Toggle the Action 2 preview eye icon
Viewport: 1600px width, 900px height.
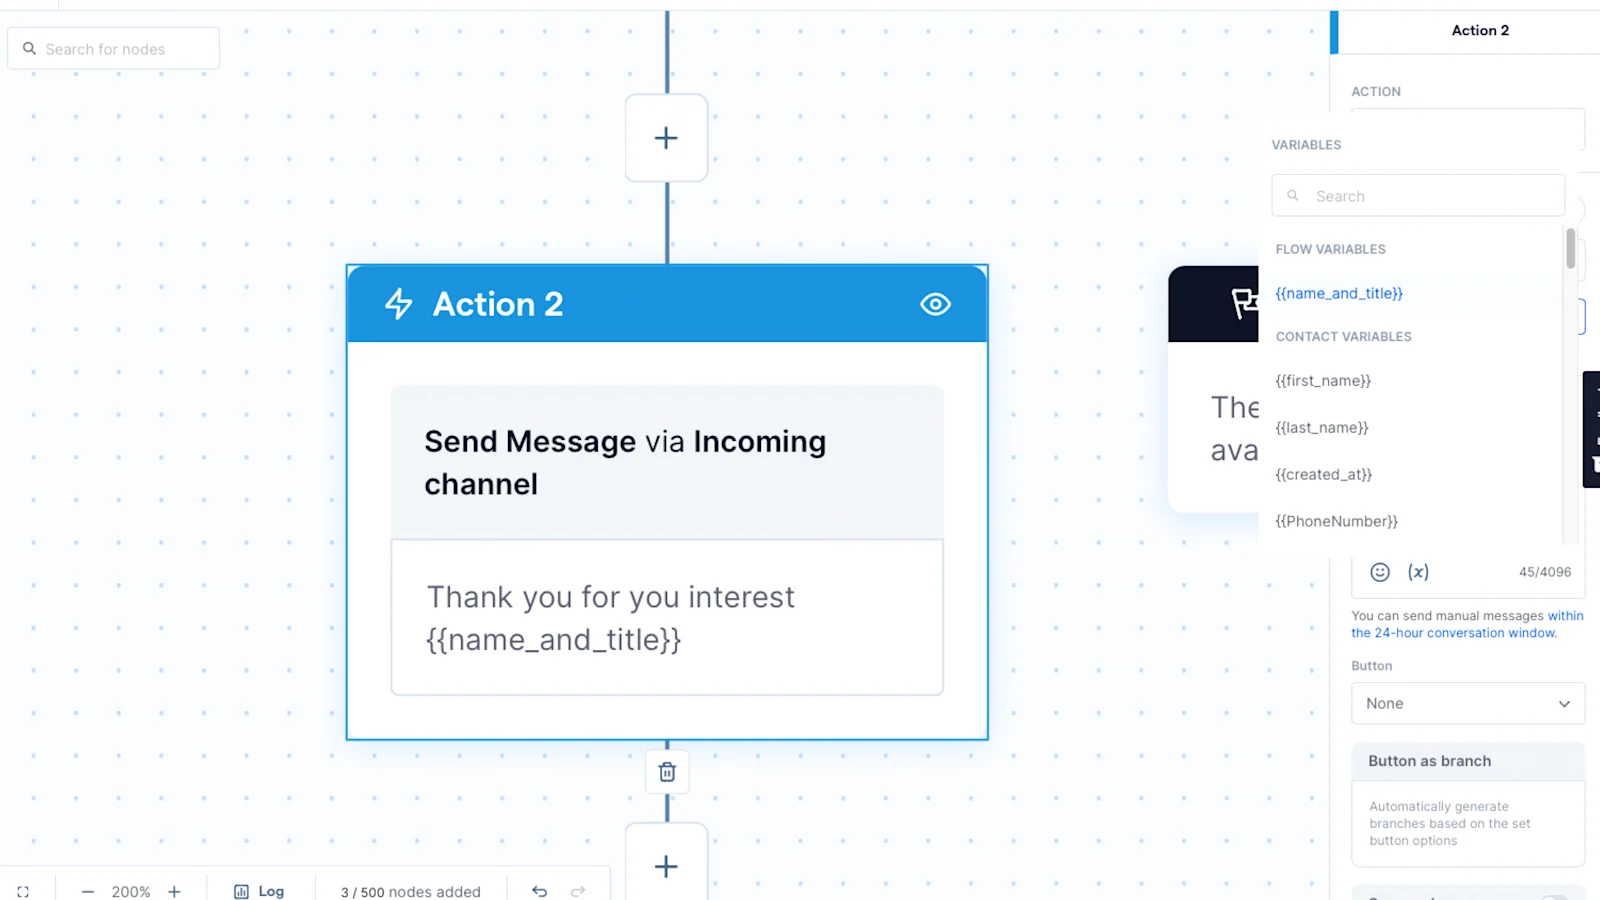pos(934,304)
